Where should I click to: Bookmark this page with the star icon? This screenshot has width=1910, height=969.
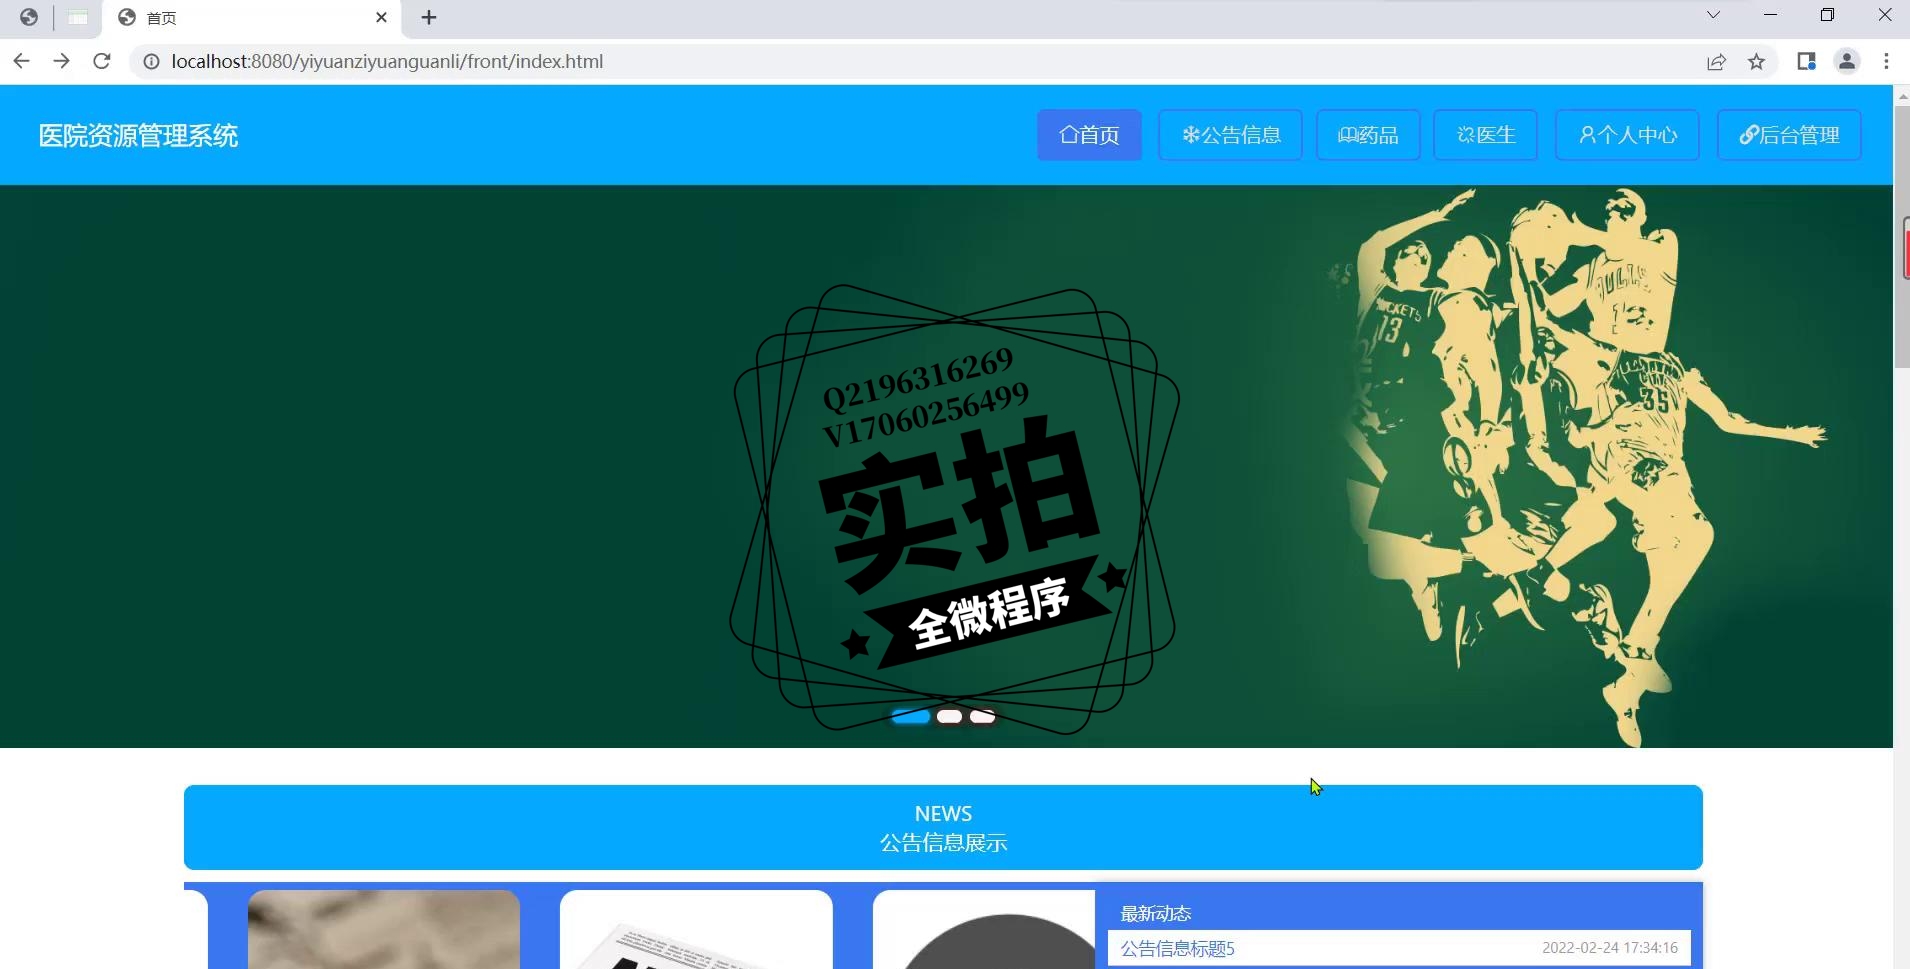click(1756, 62)
